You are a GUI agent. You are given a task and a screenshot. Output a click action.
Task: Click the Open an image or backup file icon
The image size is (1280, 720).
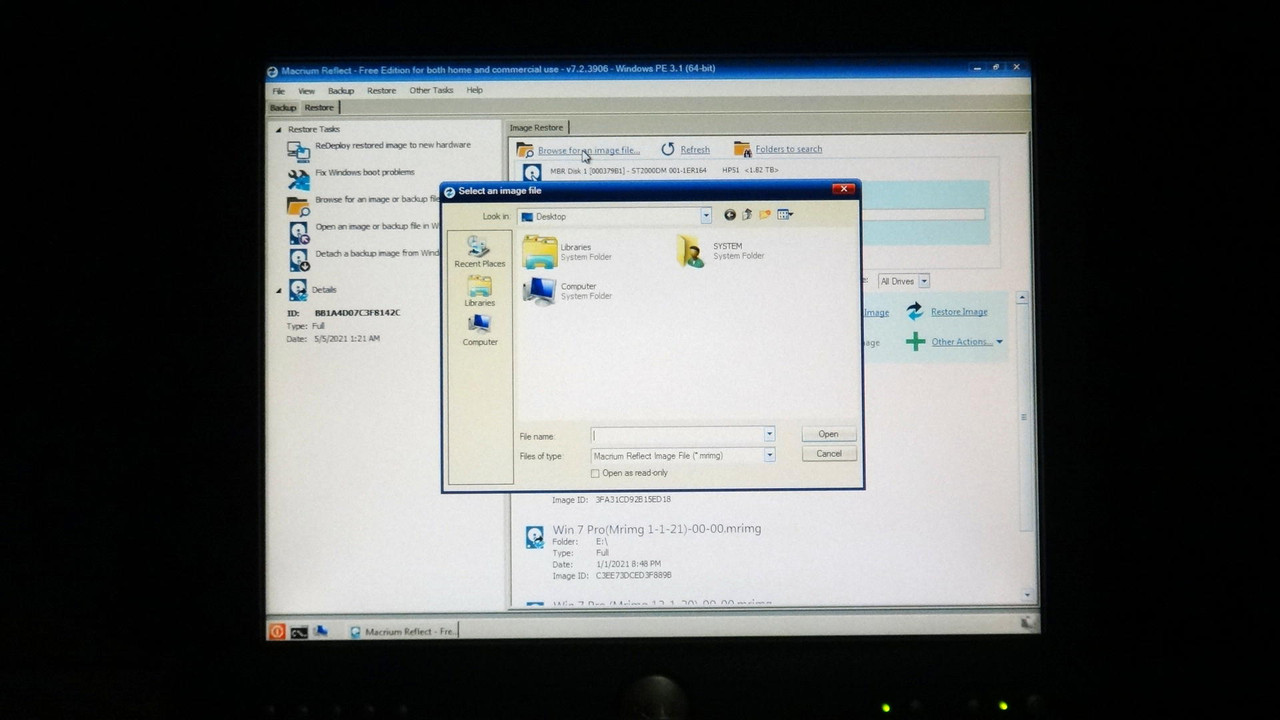(298, 233)
